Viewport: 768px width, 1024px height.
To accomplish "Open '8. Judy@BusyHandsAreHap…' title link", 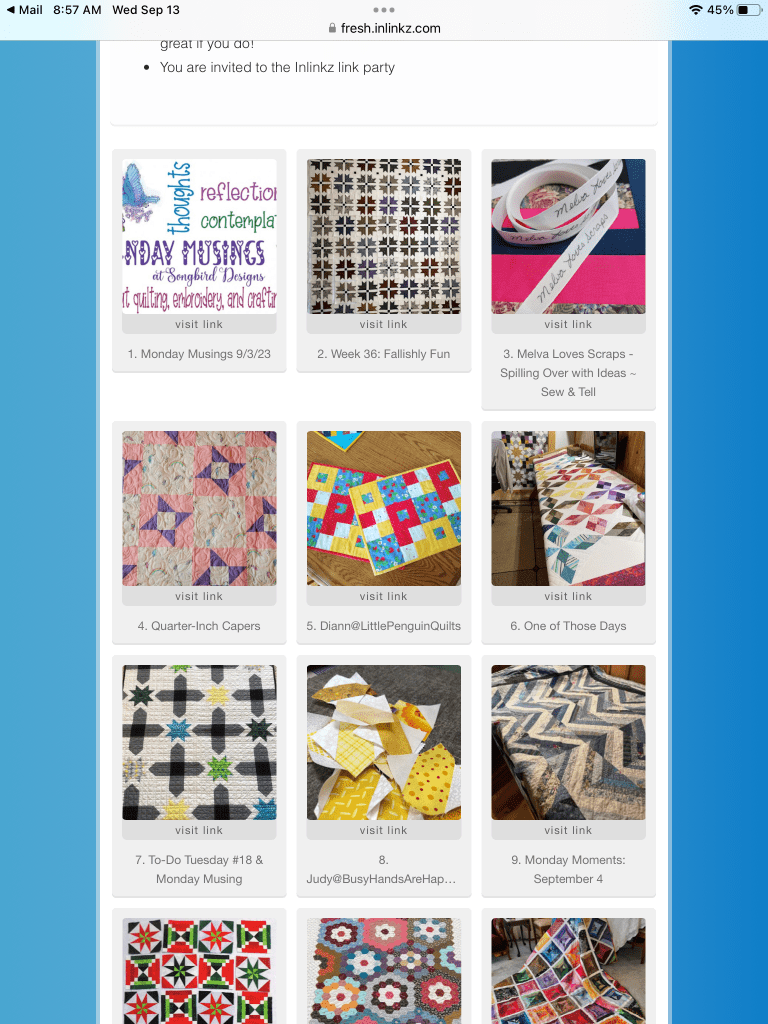I will (x=384, y=869).
